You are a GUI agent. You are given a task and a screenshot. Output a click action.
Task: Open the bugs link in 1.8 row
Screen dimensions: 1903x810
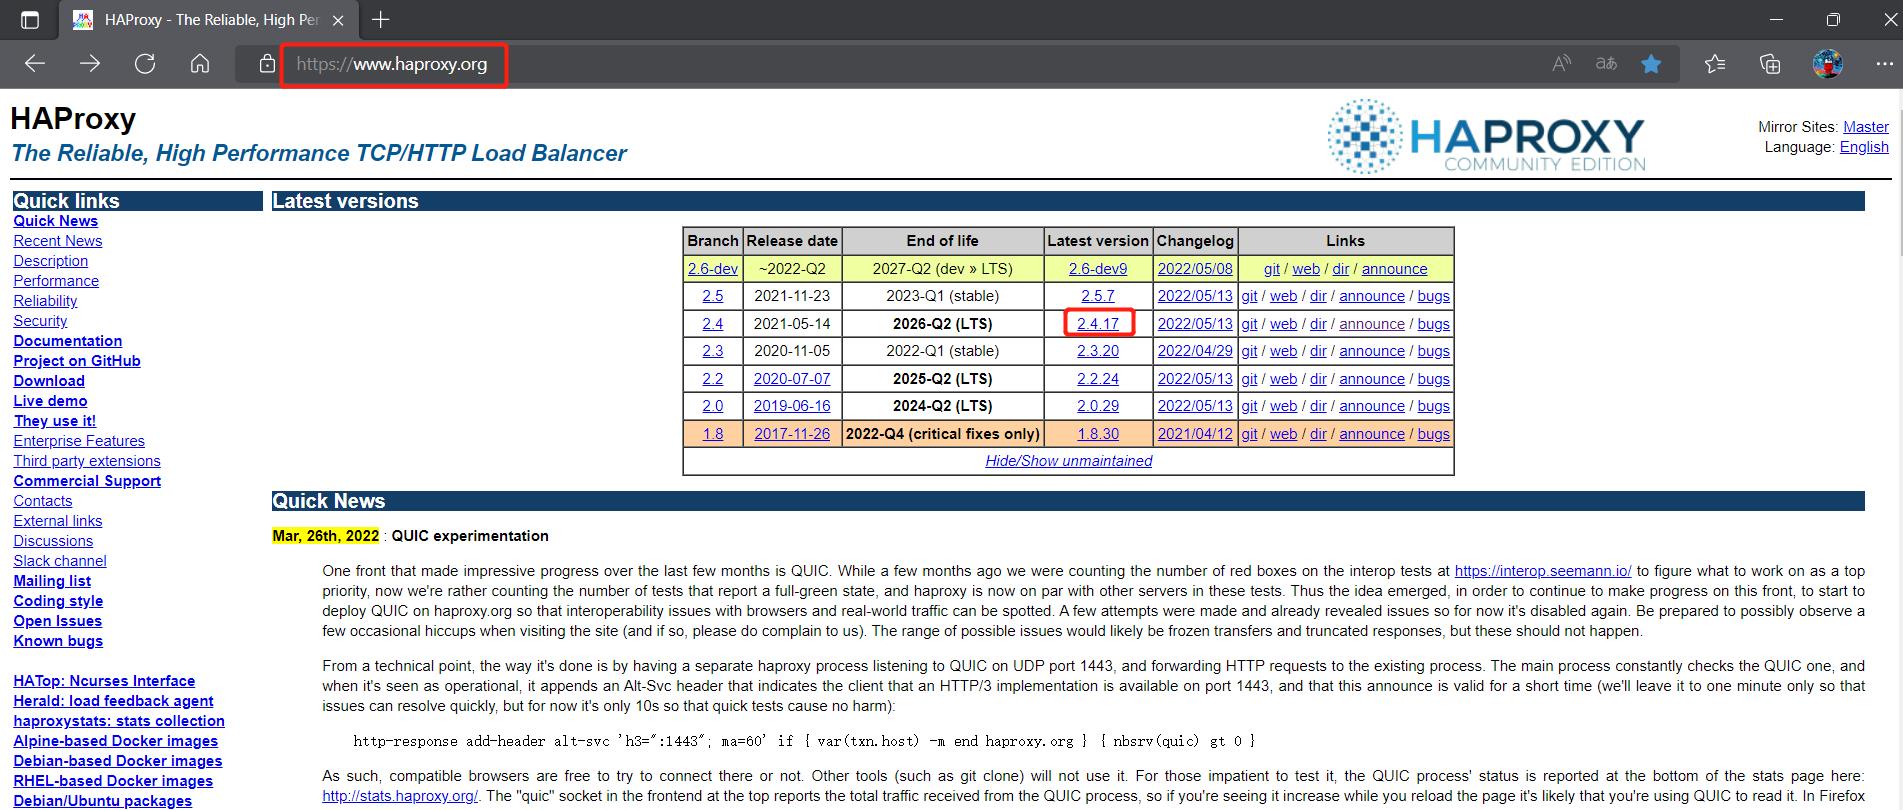pyautogui.click(x=1433, y=434)
